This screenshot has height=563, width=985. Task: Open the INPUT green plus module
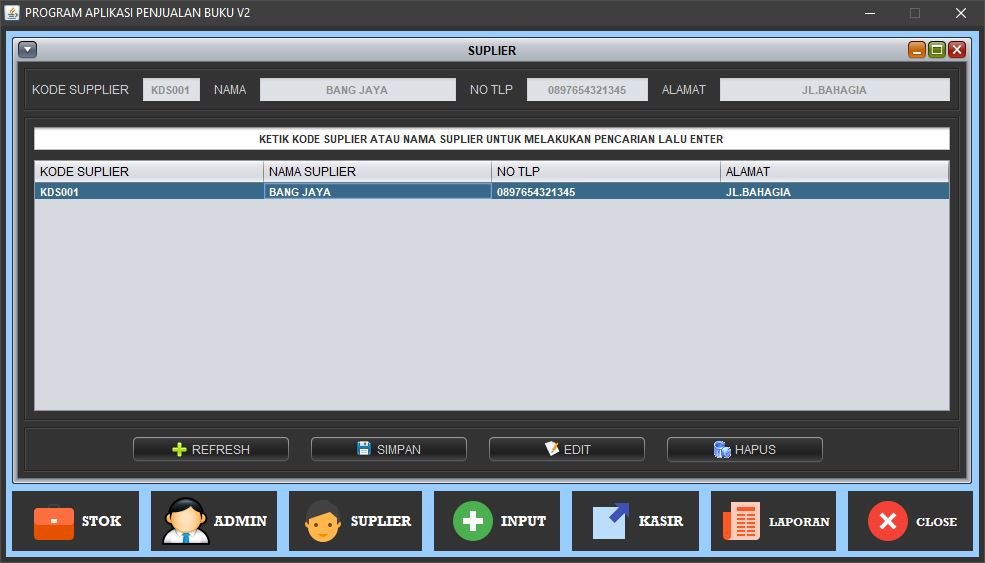click(x=497, y=521)
